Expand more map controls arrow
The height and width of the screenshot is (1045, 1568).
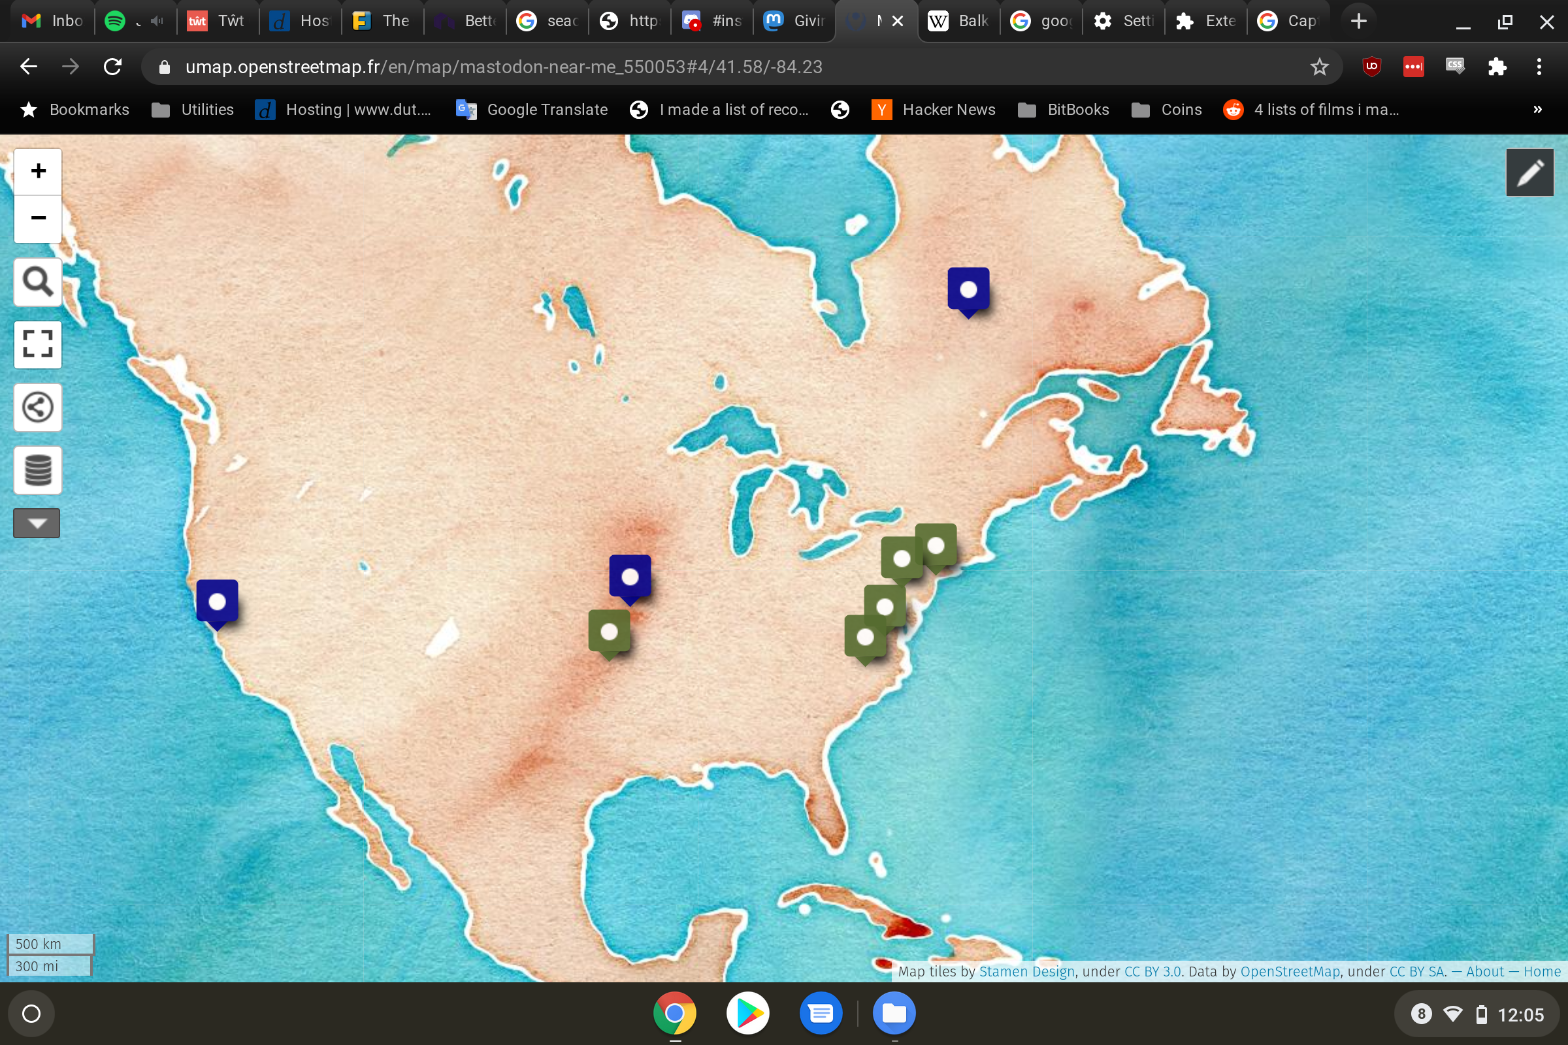pyautogui.click(x=37, y=523)
